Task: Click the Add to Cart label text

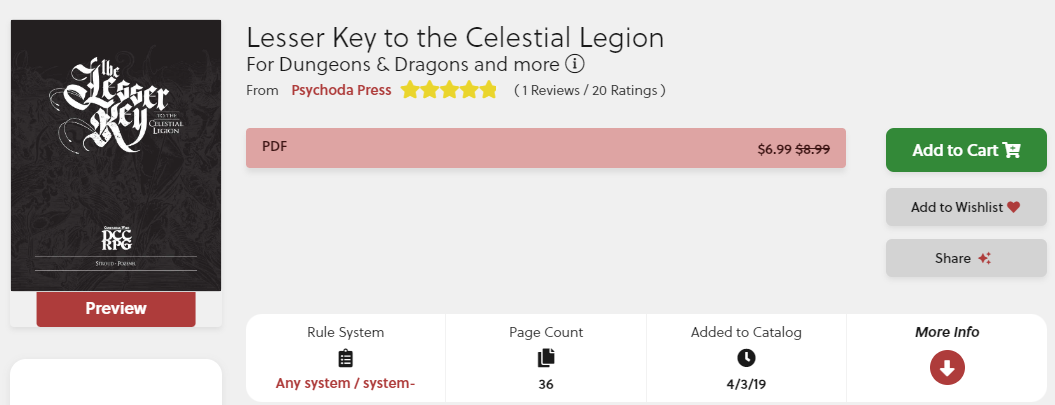Action: [955, 150]
